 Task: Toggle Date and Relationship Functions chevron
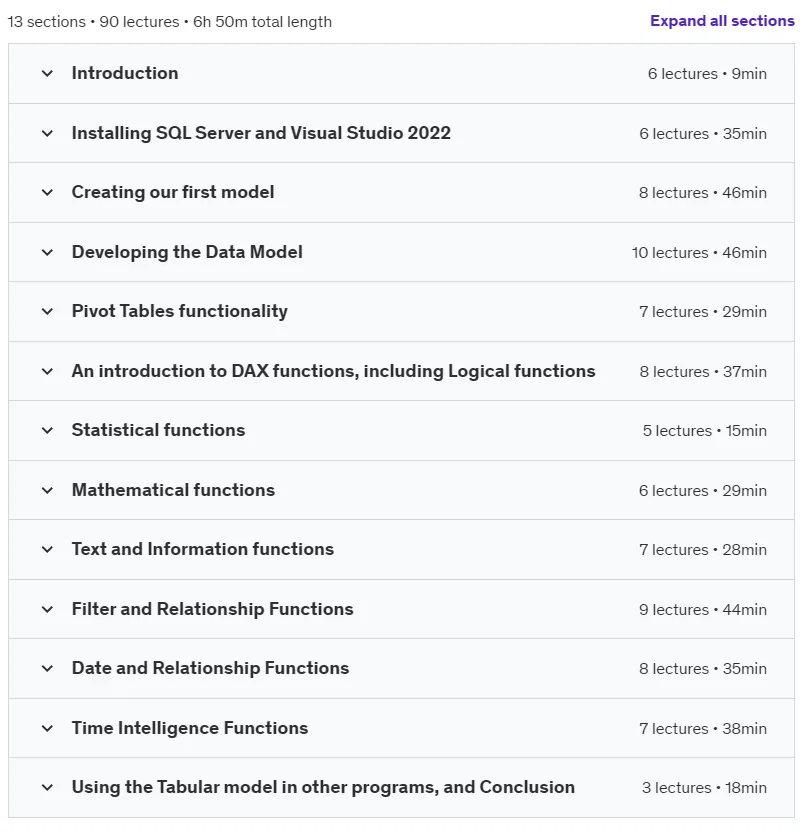47,668
